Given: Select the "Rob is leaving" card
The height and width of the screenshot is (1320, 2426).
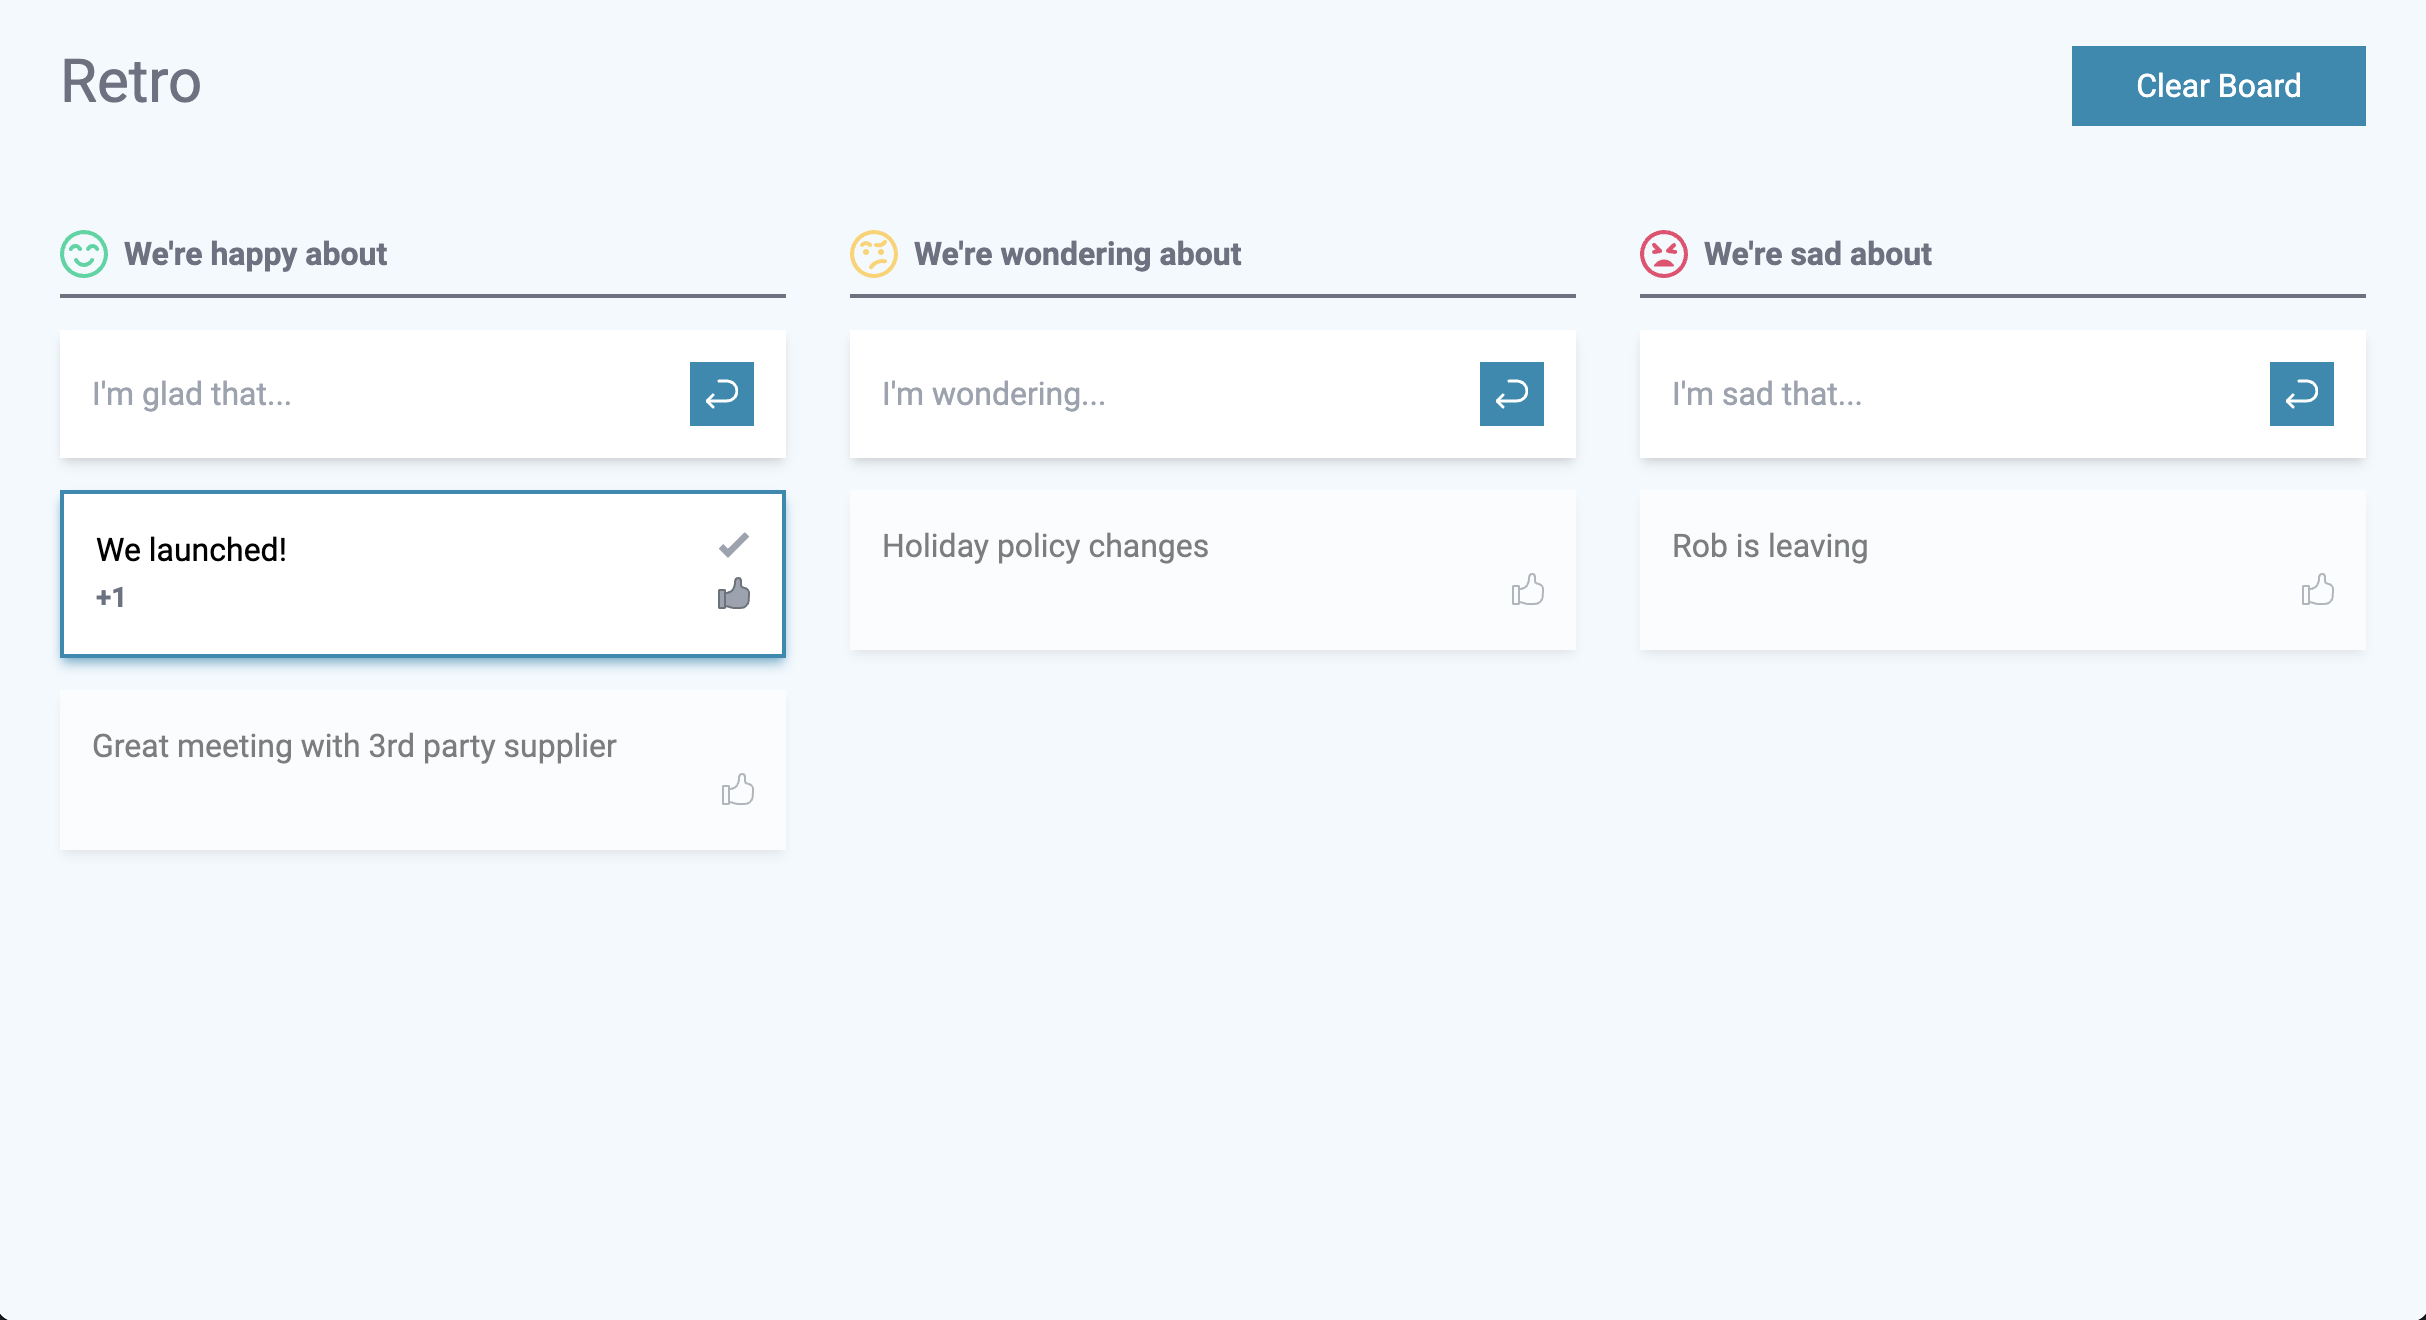Looking at the screenshot, I should [x=1770, y=546].
